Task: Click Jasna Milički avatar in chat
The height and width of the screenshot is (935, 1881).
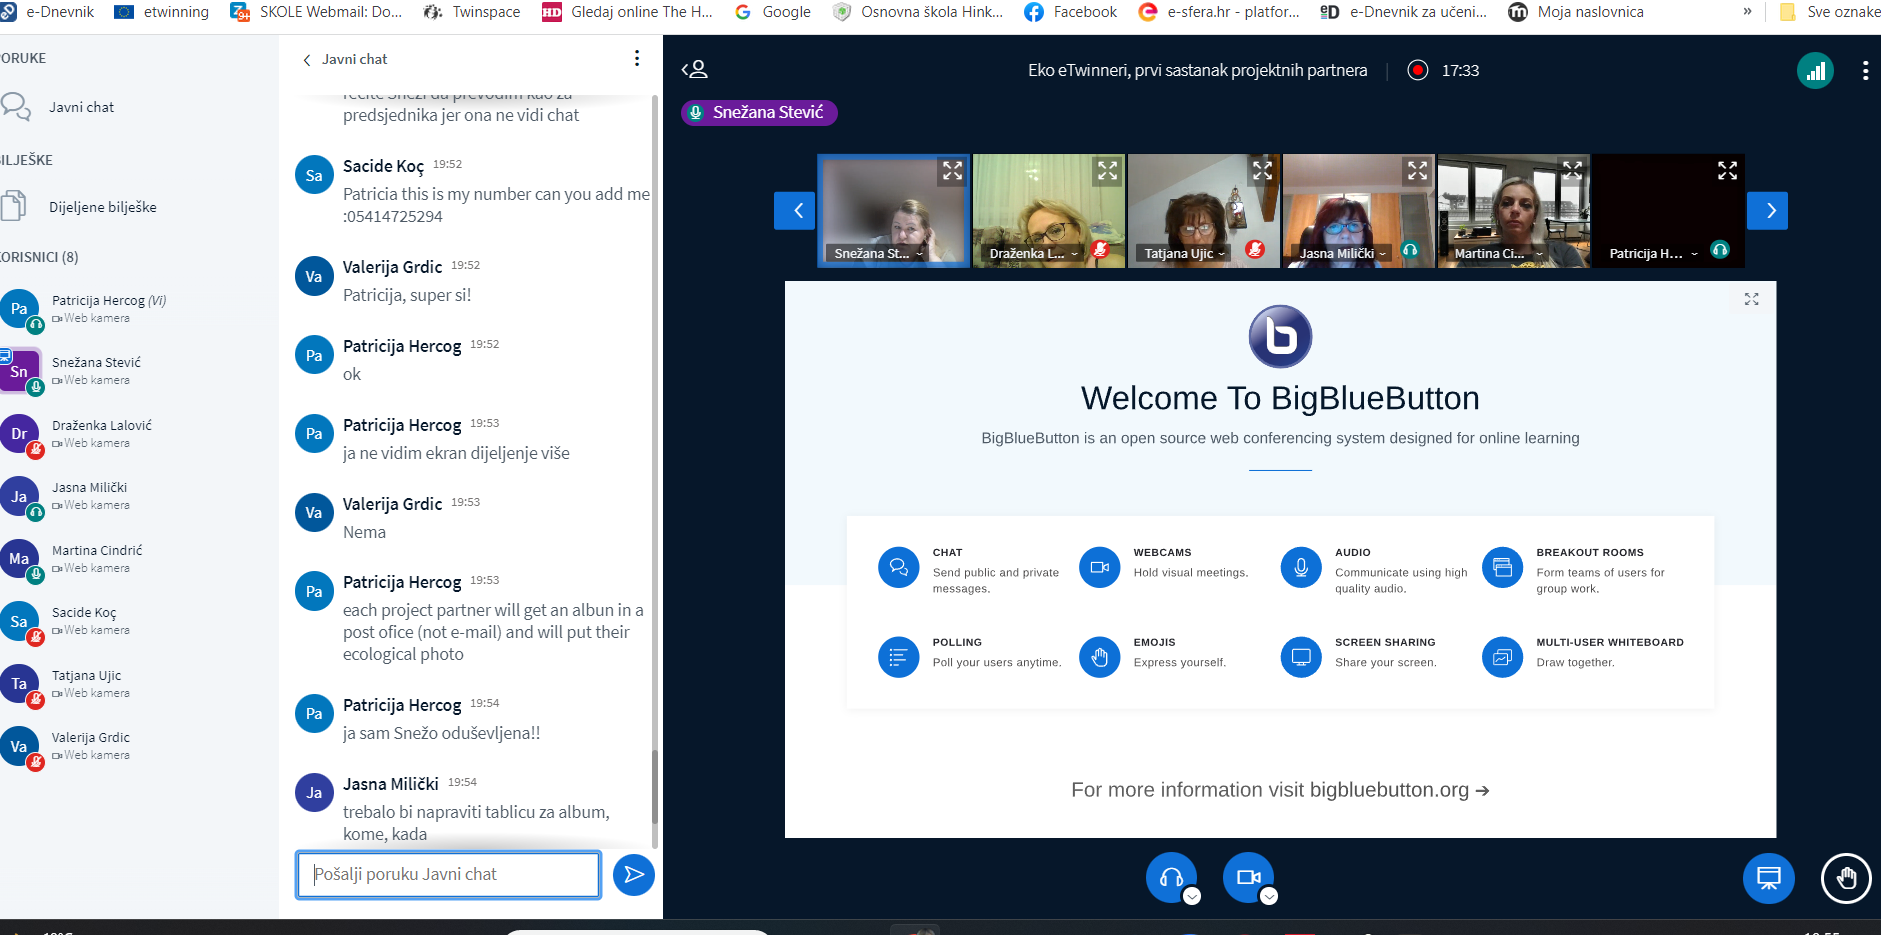Action: click(x=314, y=793)
